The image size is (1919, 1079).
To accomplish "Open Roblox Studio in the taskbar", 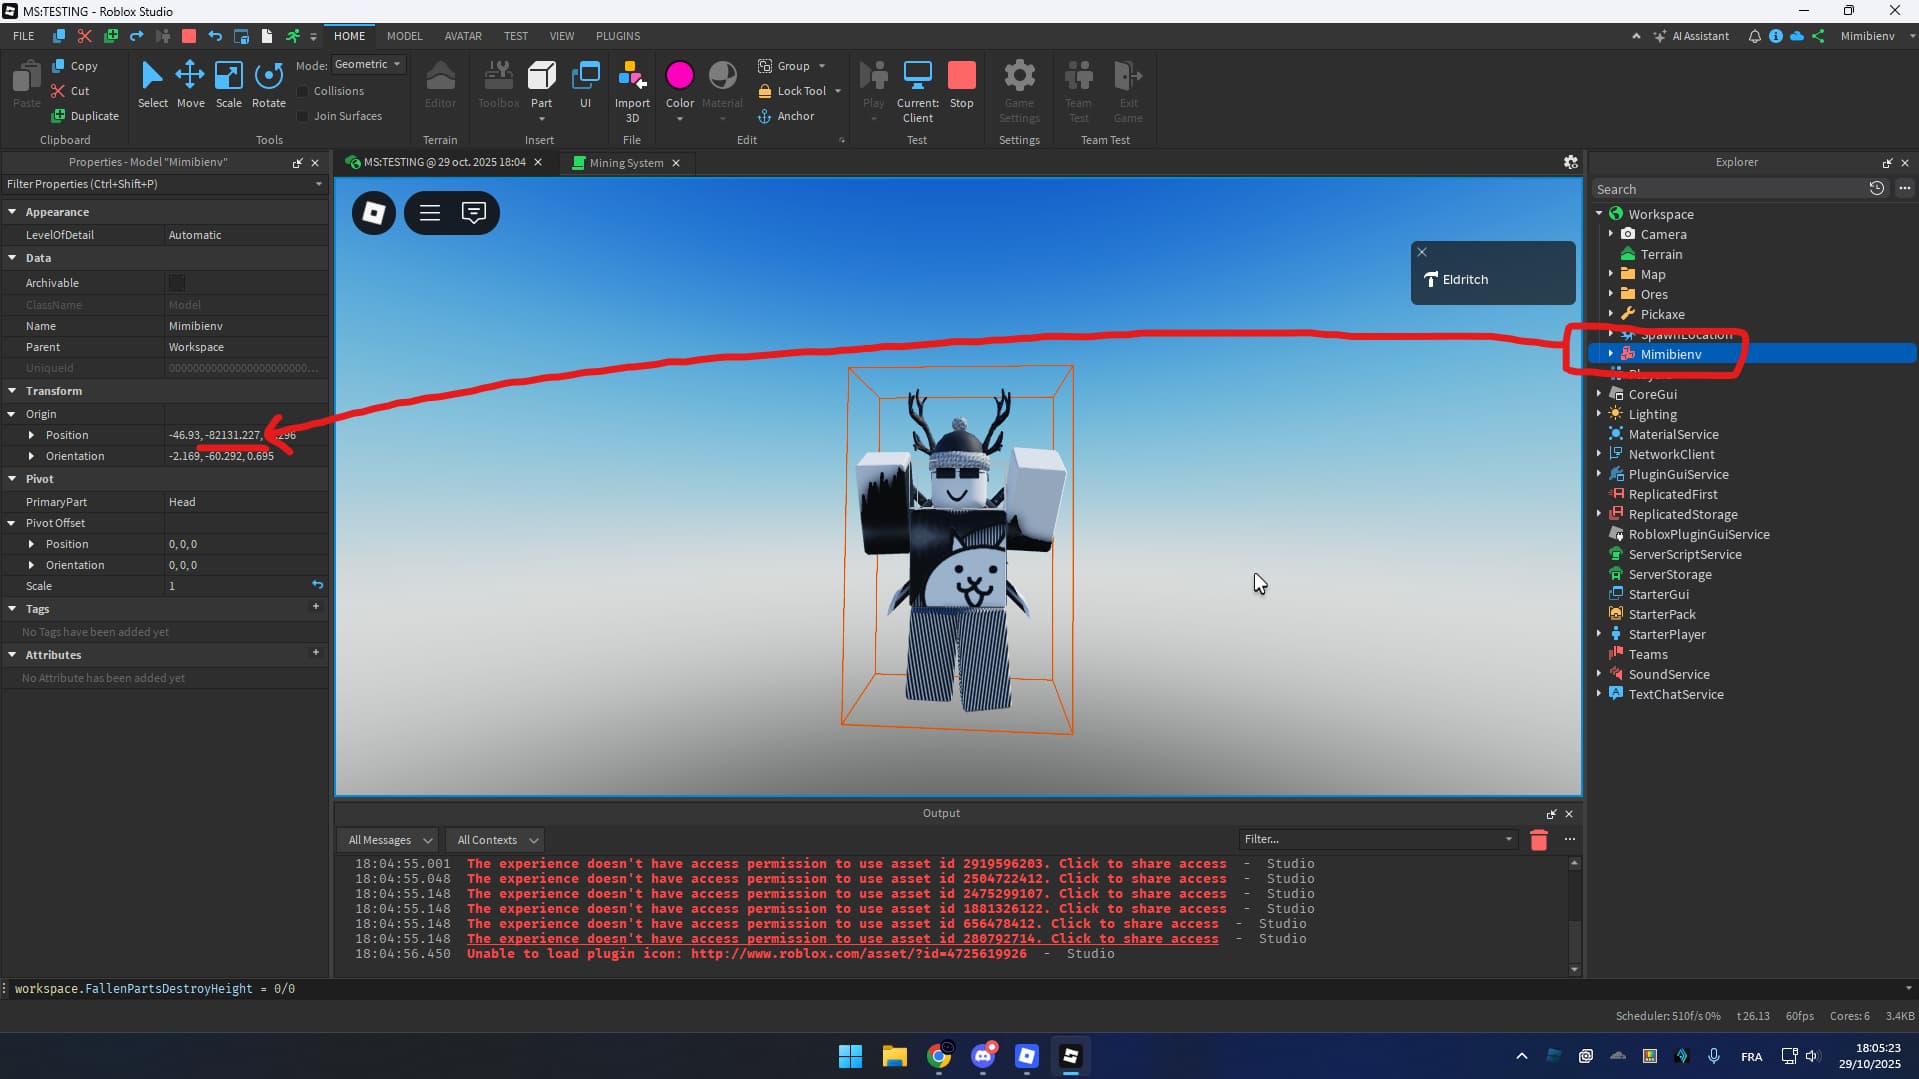I will tap(1070, 1056).
